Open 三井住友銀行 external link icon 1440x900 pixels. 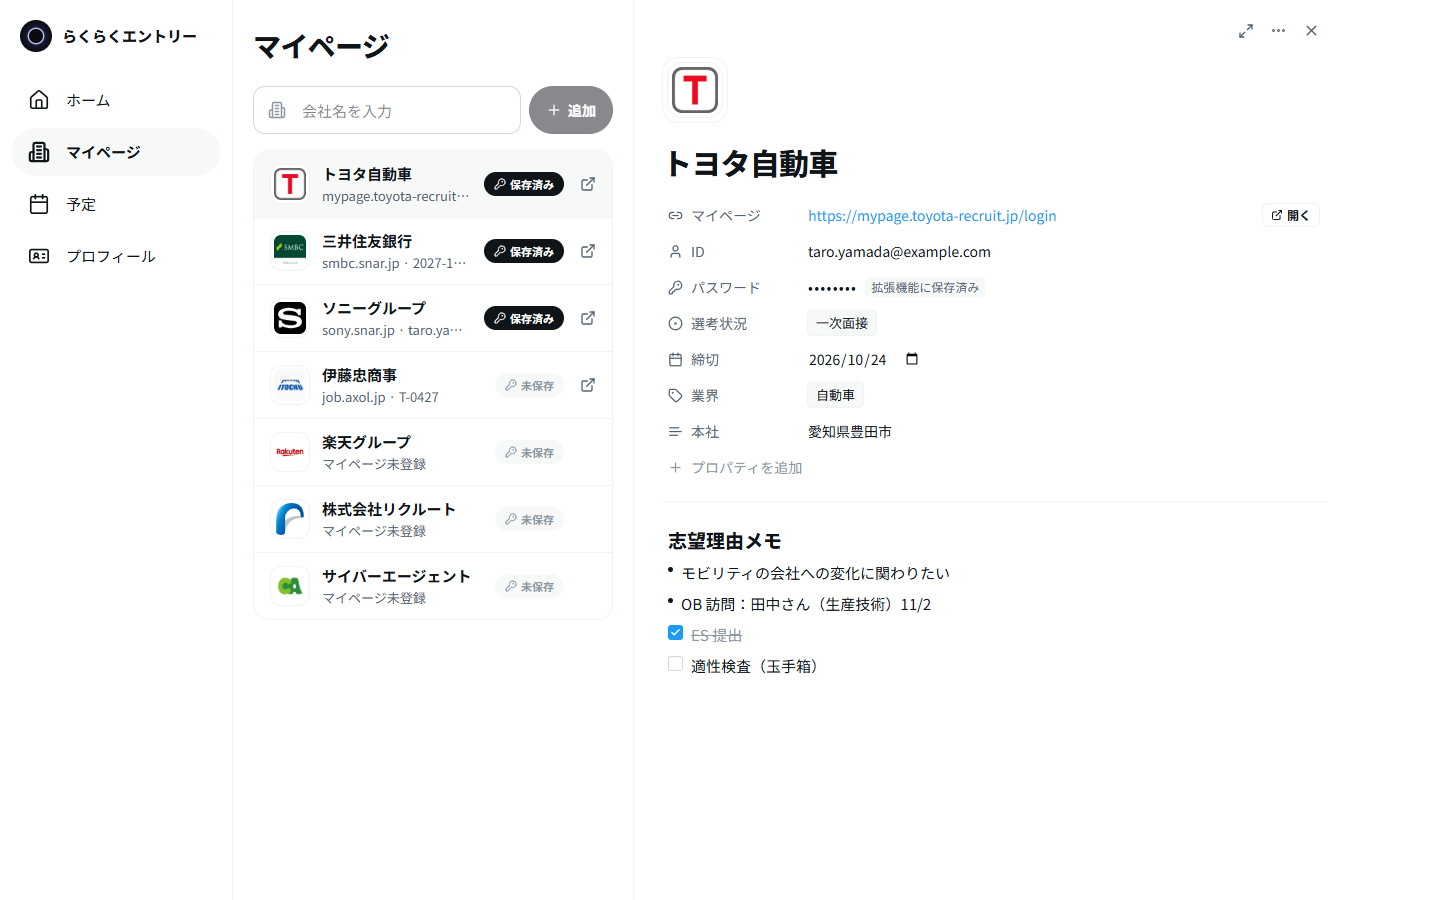click(x=588, y=251)
